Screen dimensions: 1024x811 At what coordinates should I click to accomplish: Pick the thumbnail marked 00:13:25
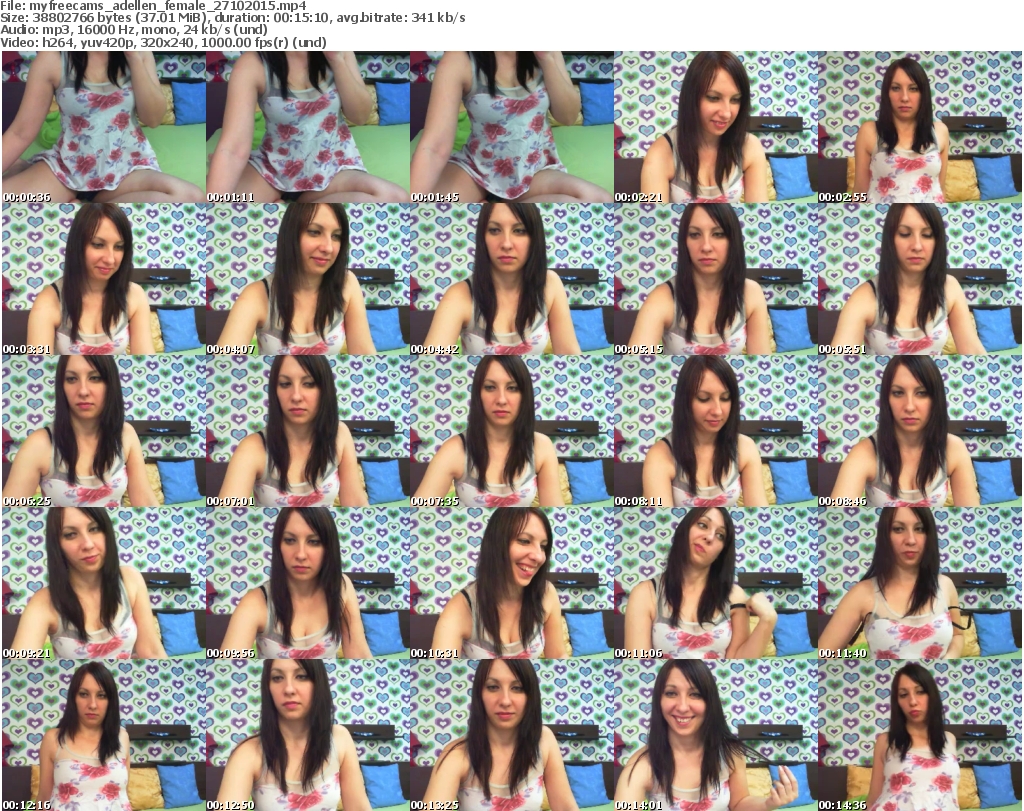[x=511, y=735]
